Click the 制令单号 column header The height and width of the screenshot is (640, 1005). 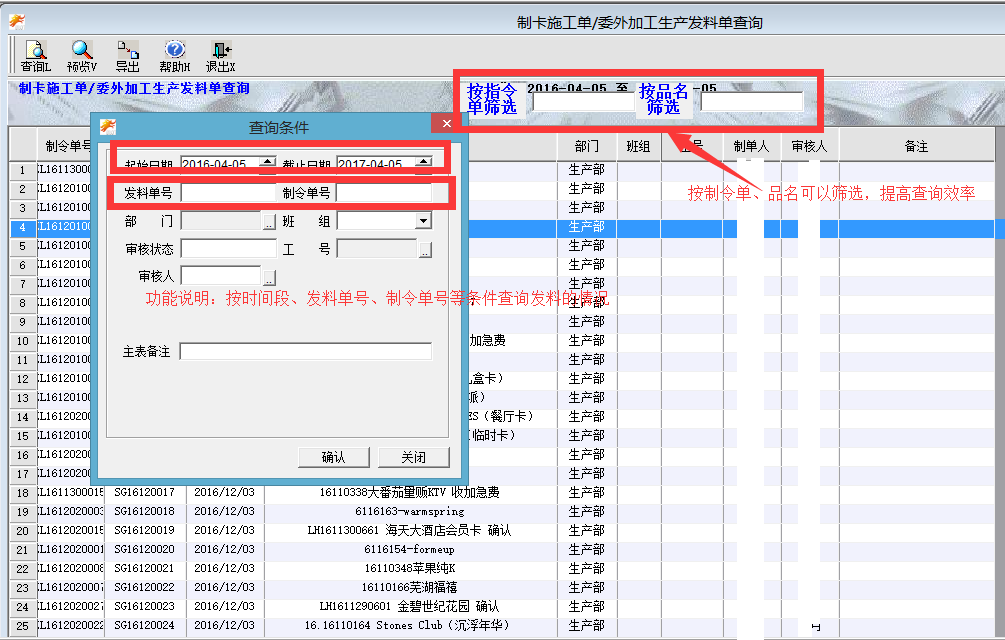pos(69,146)
